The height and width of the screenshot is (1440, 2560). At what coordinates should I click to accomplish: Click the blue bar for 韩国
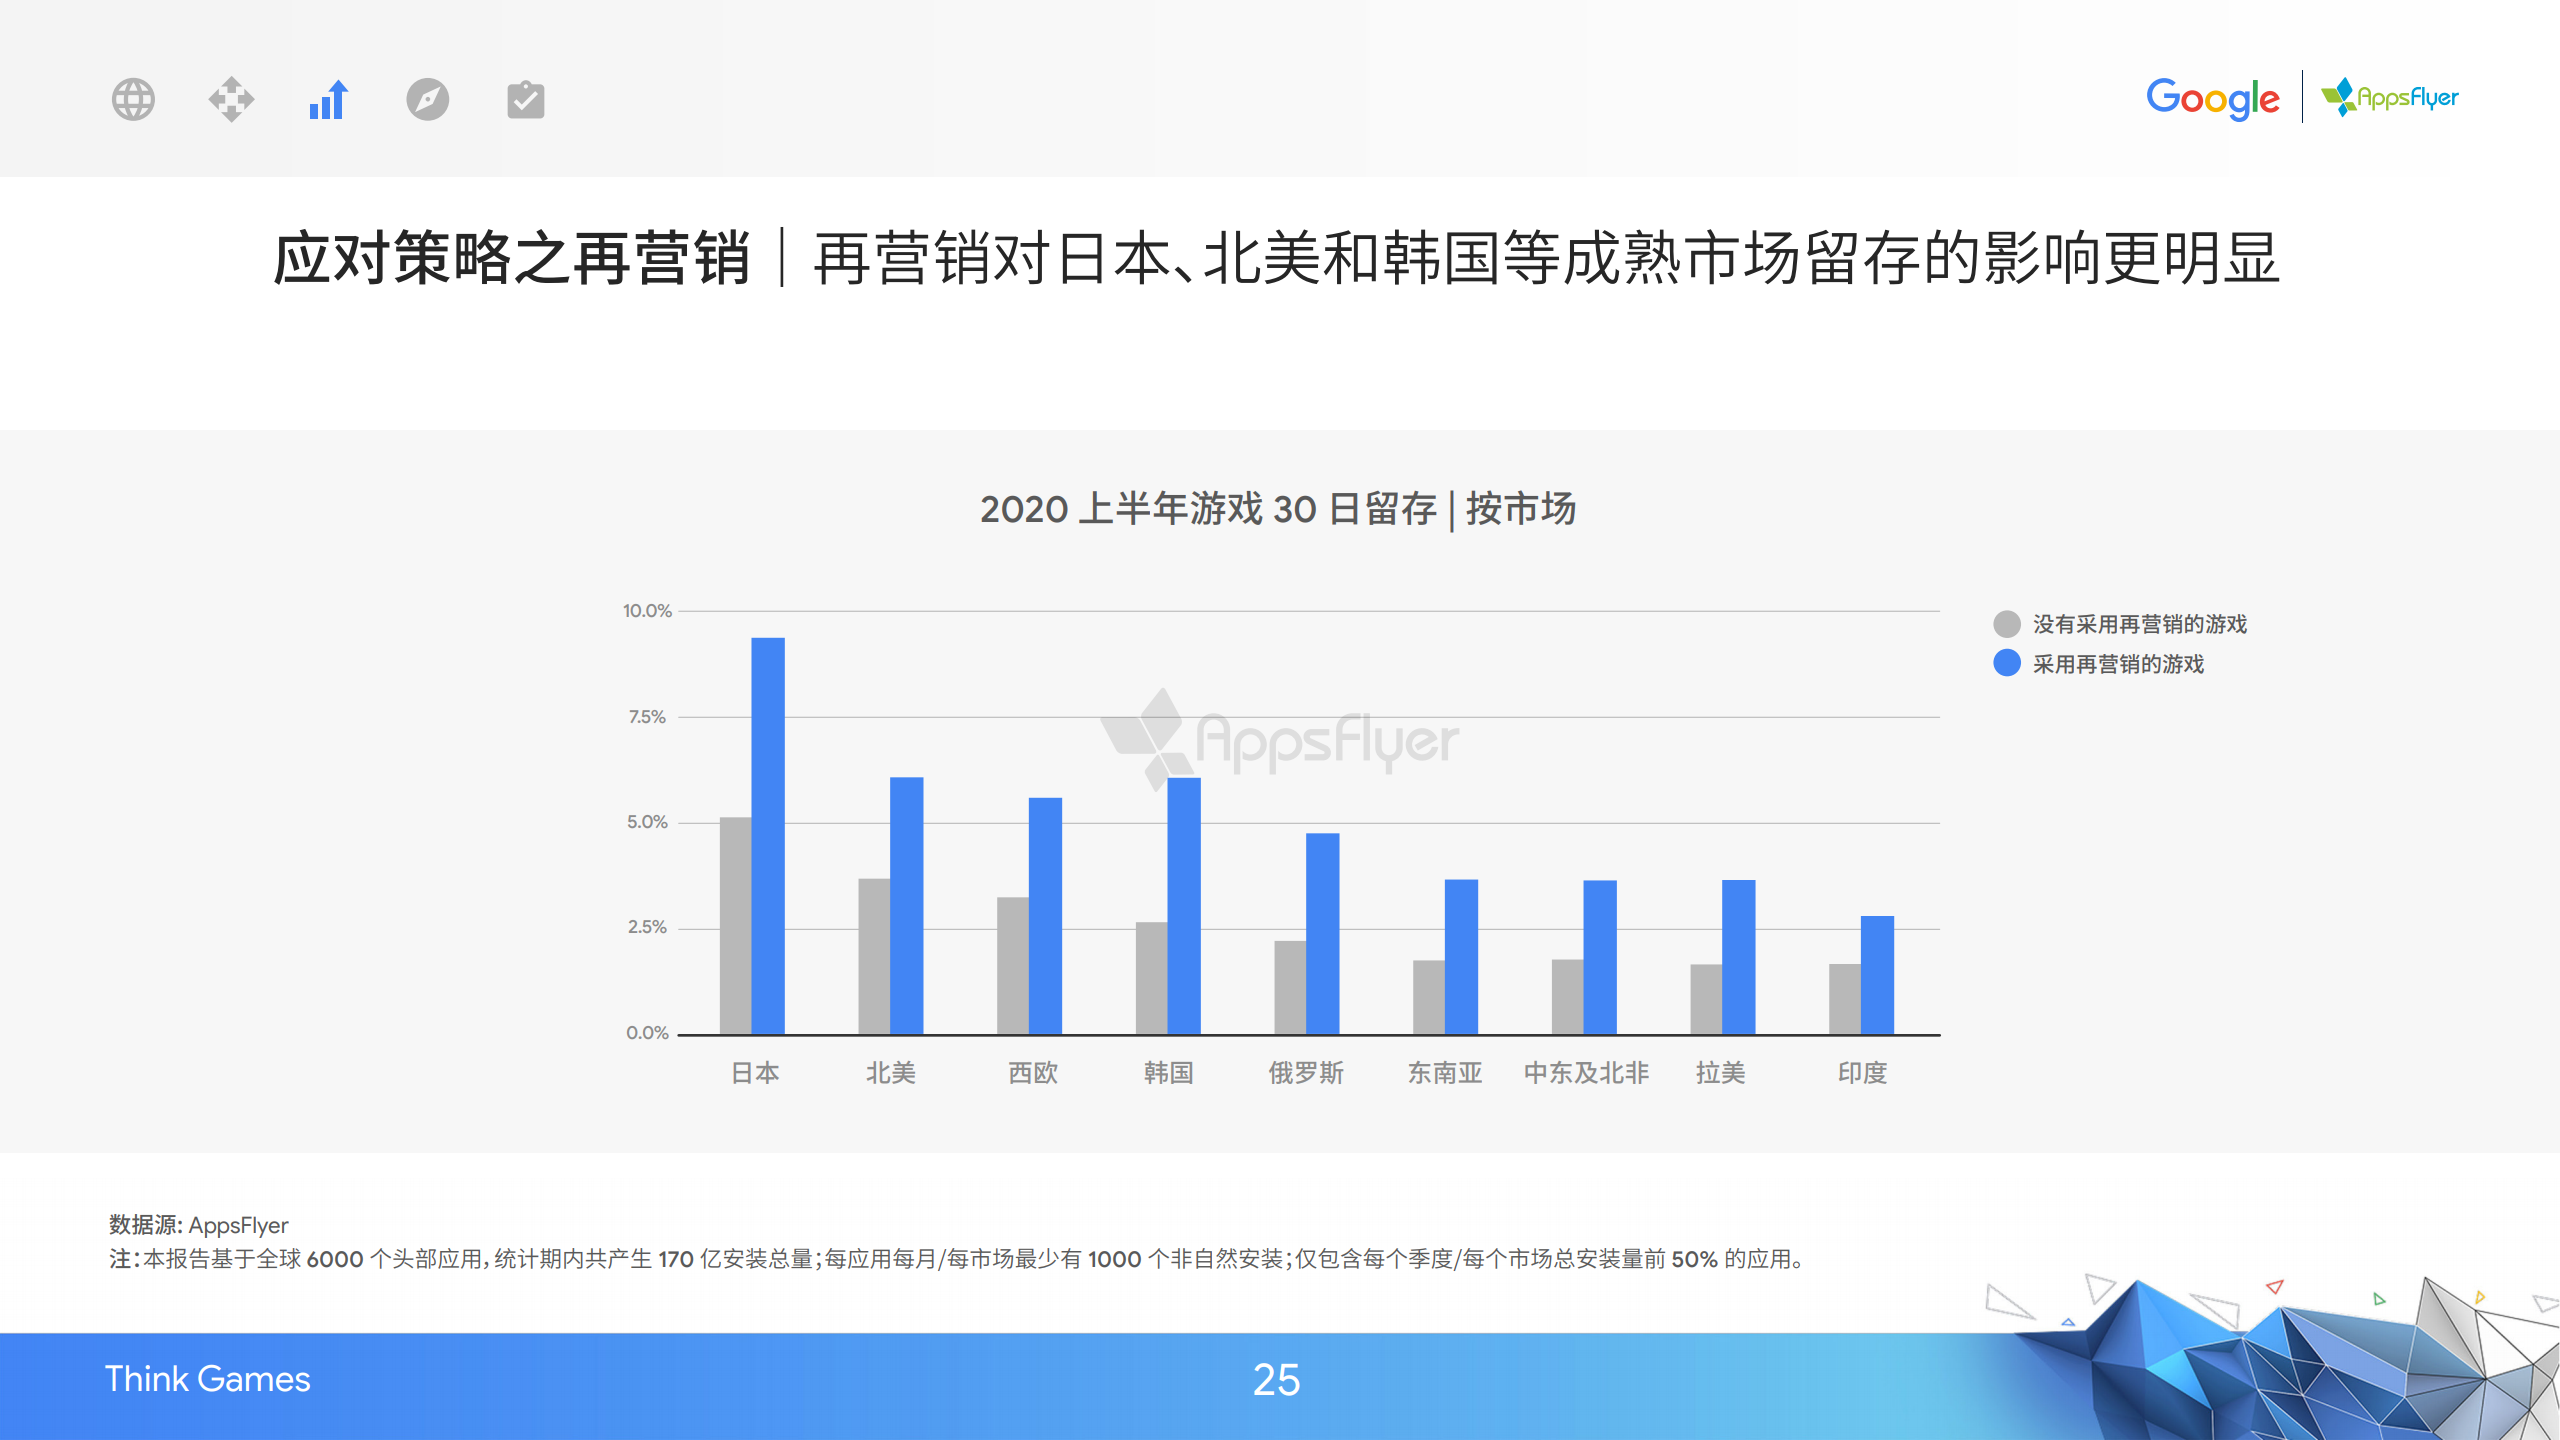click(1183, 905)
